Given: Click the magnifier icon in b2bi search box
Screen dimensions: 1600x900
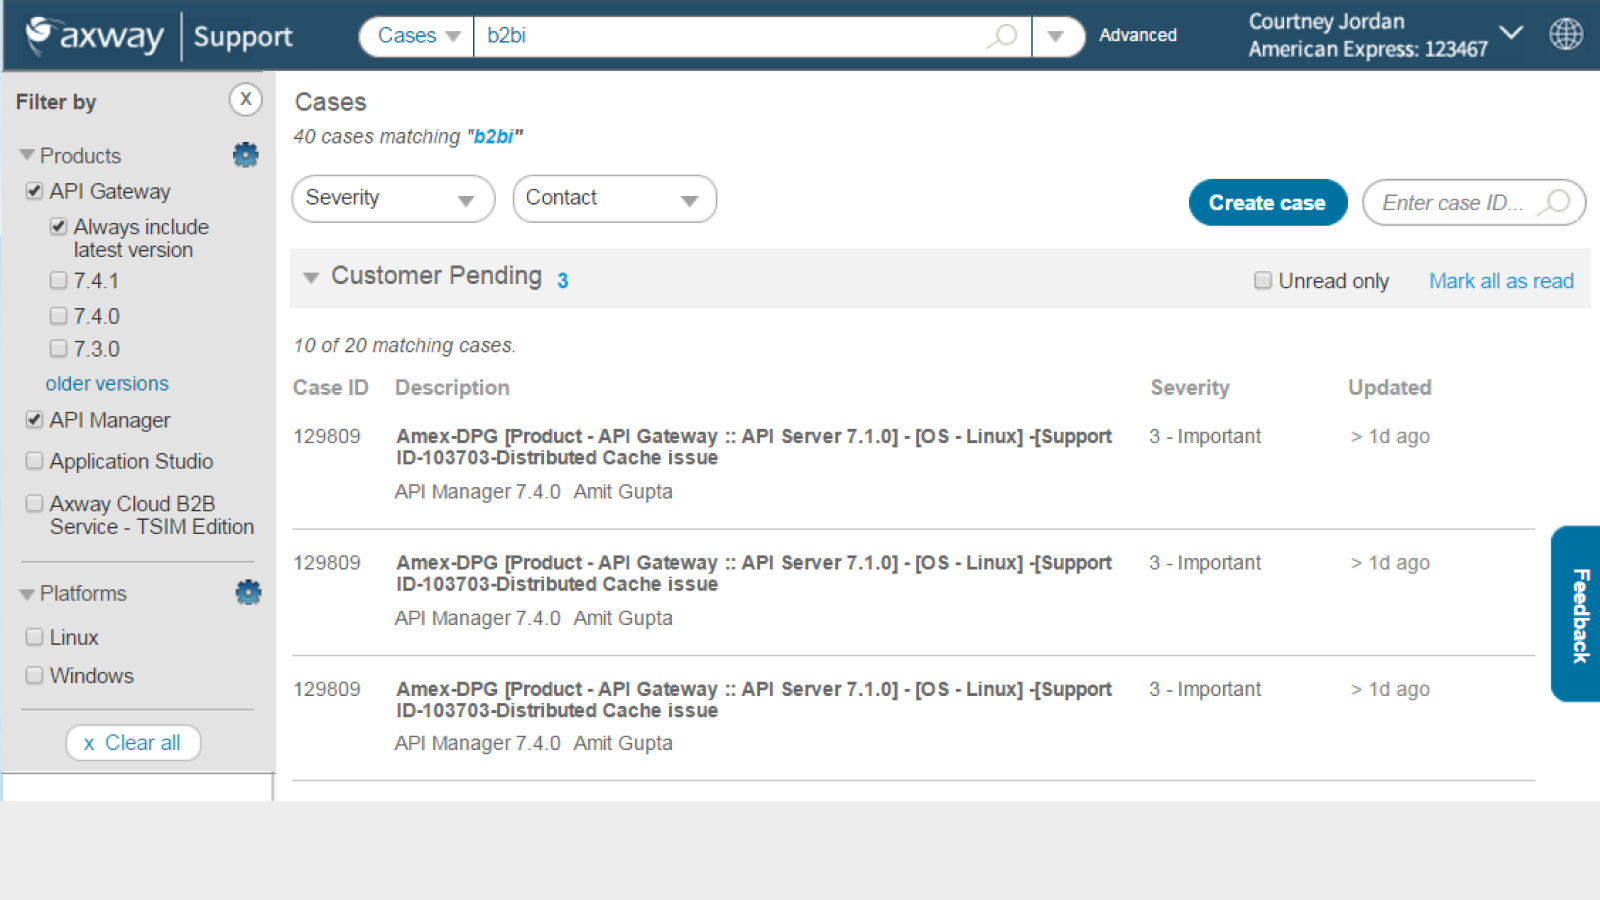Looking at the screenshot, I should coord(1002,36).
